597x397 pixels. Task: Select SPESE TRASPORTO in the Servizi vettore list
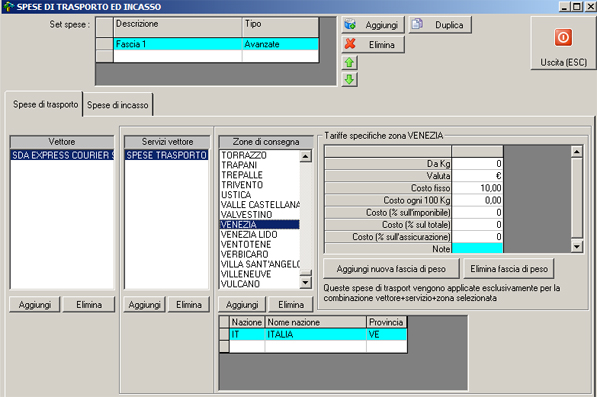[x=166, y=155]
